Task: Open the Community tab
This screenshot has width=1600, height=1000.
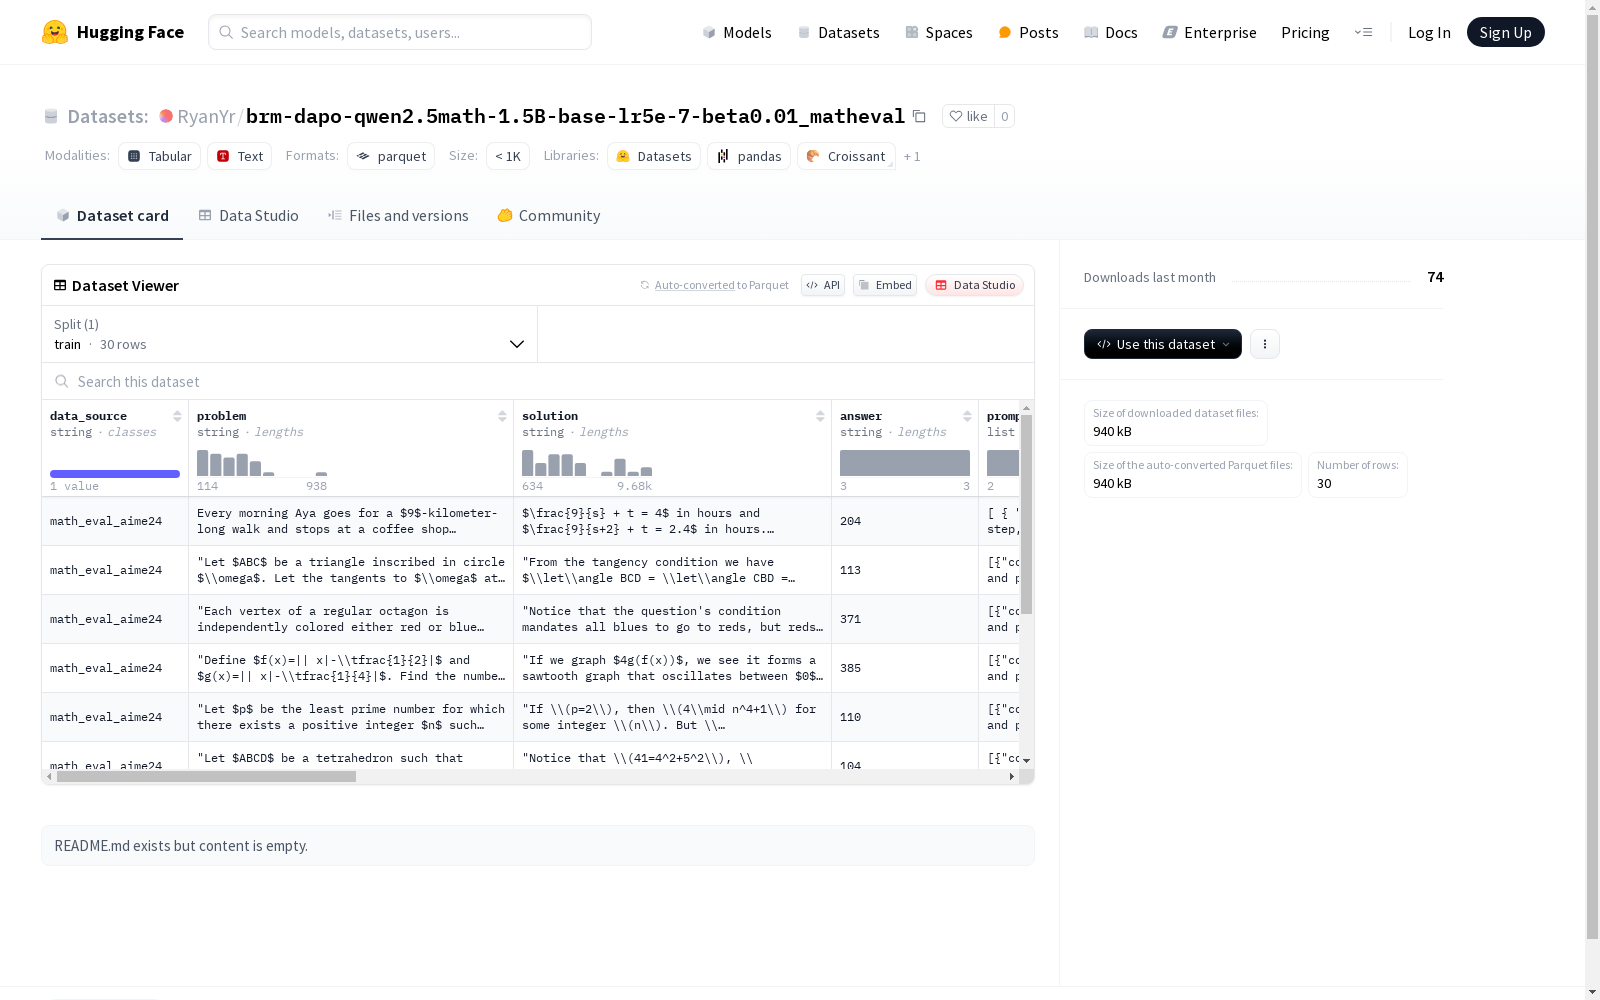Action: (549, 216)
